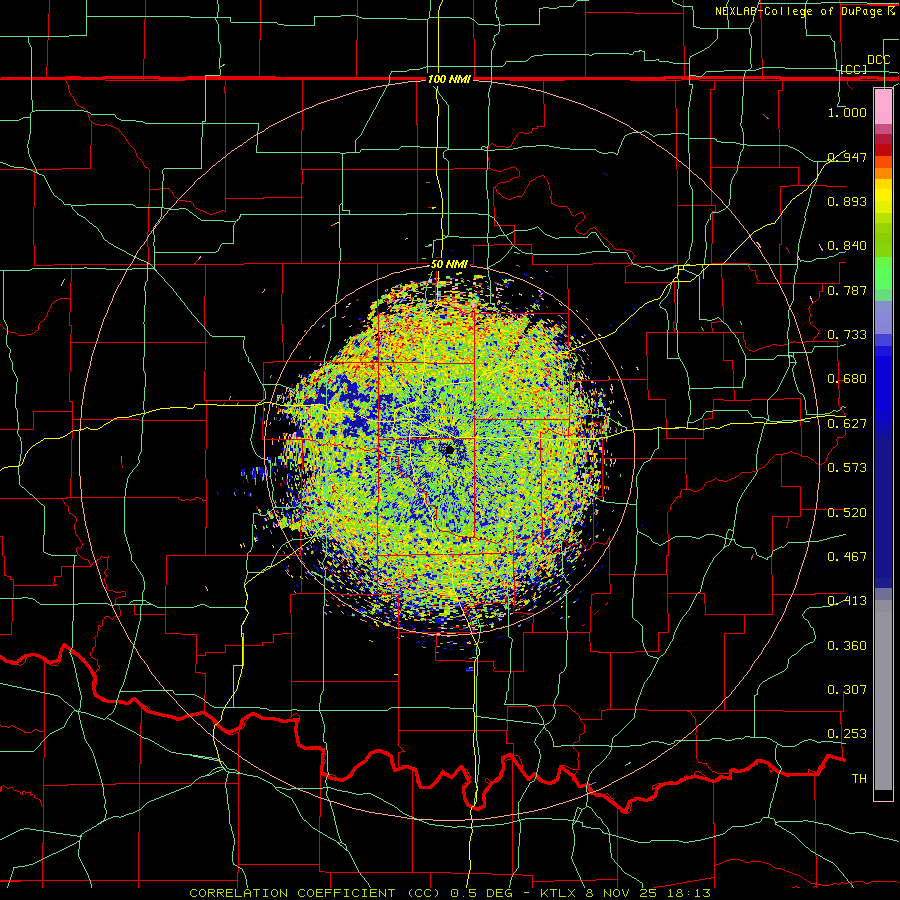The image size is (900, 900).
Task: Select the 0.520 scale value
Action: click(x=847, y=513)
